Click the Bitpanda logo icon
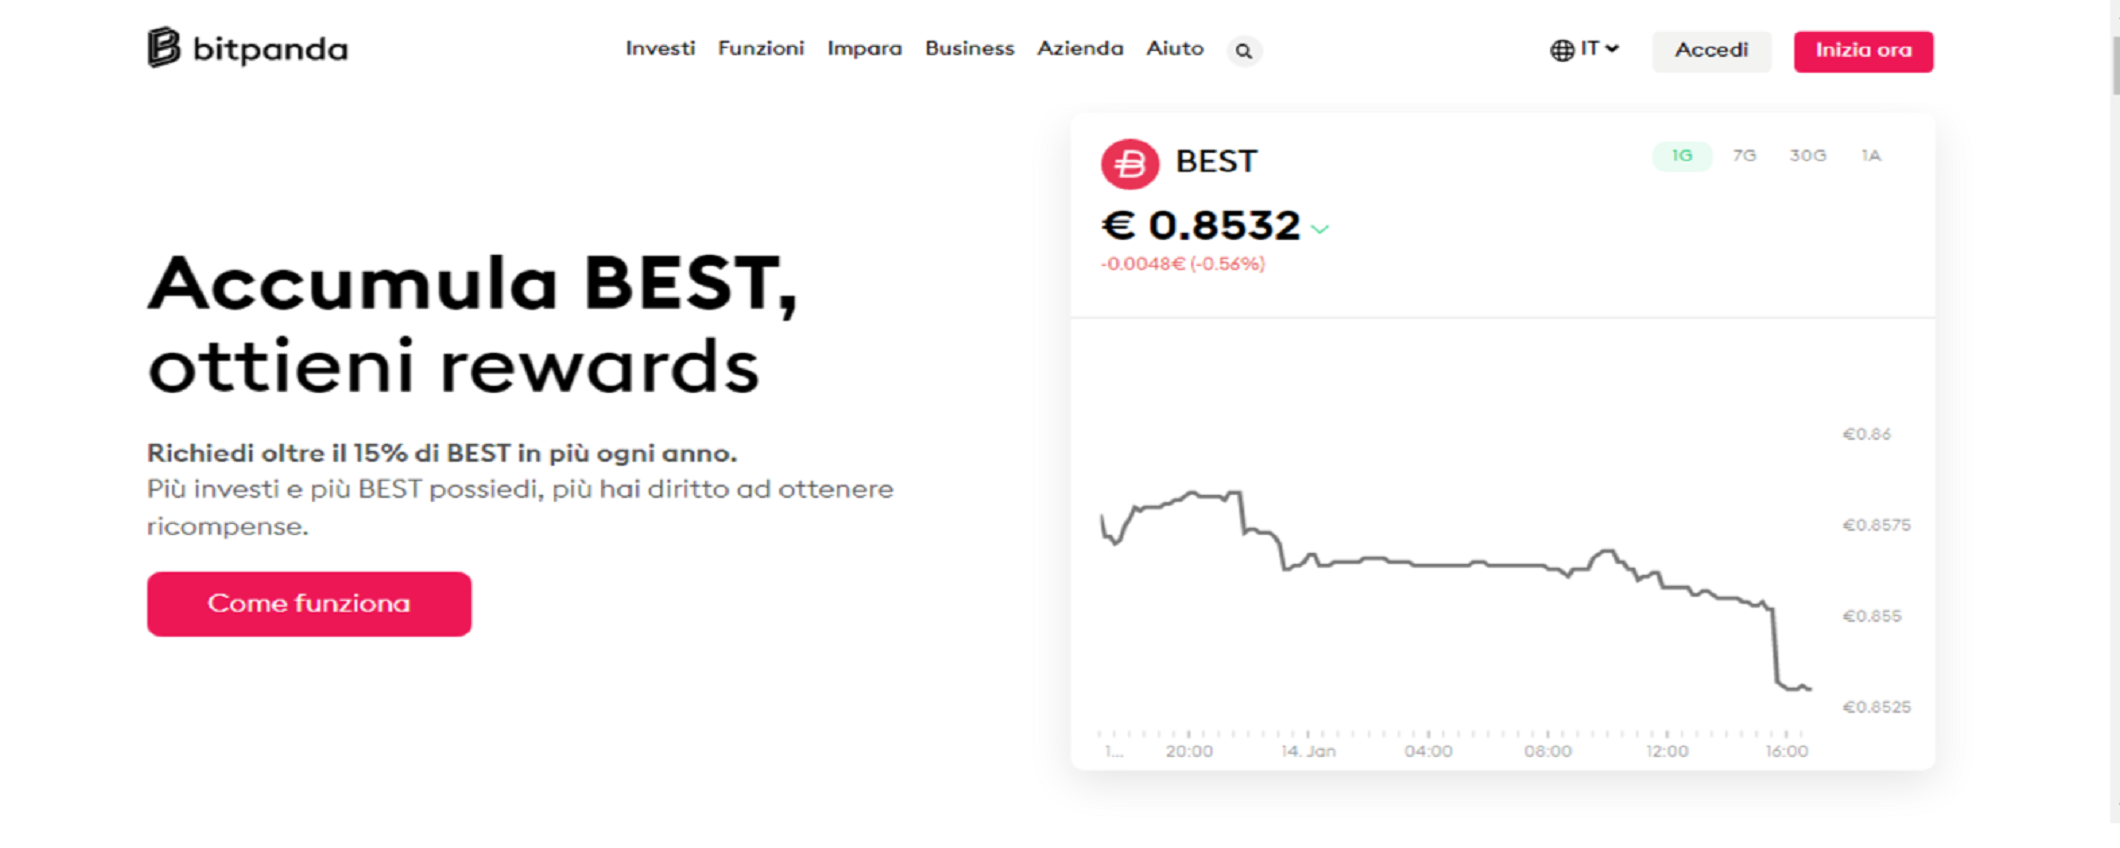 (x=164, y=47)
